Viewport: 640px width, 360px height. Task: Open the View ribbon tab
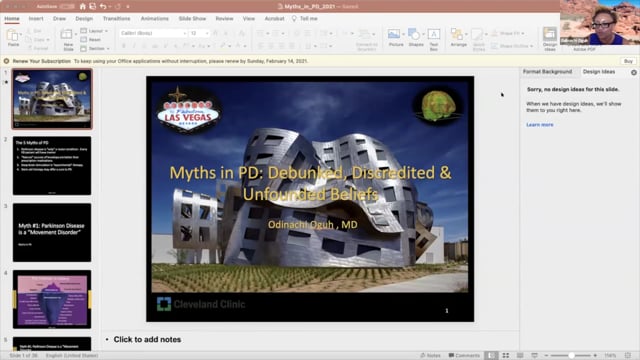[249, 19]
